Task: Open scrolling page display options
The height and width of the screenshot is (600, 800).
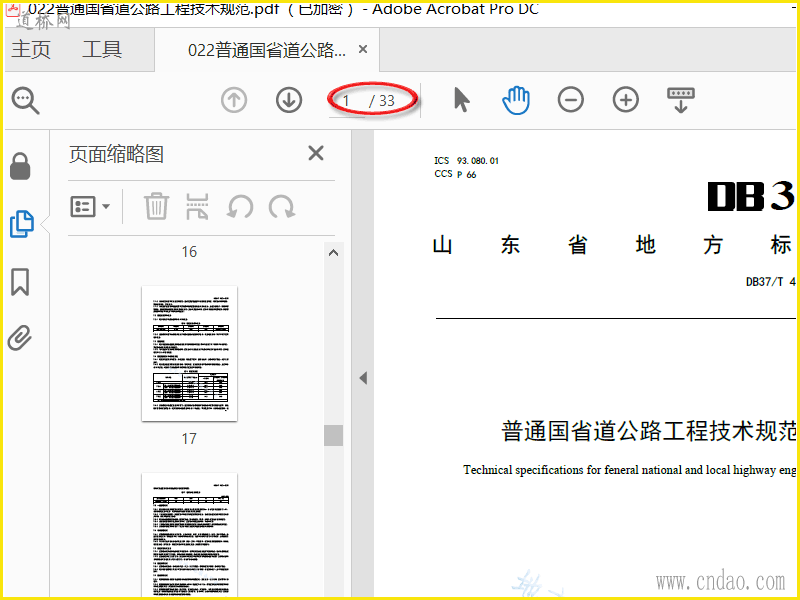Action: pyautogui.click(x=681, y=100)
